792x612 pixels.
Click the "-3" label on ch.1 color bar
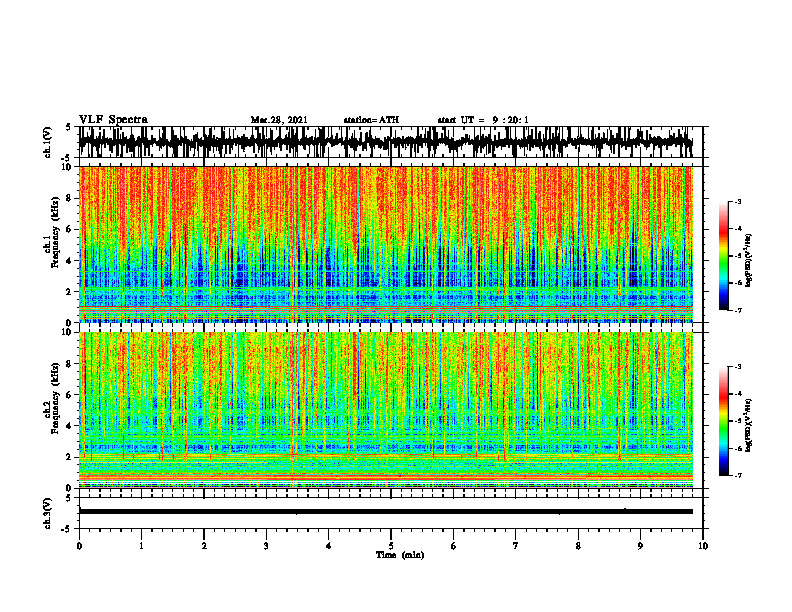[737, 201]
